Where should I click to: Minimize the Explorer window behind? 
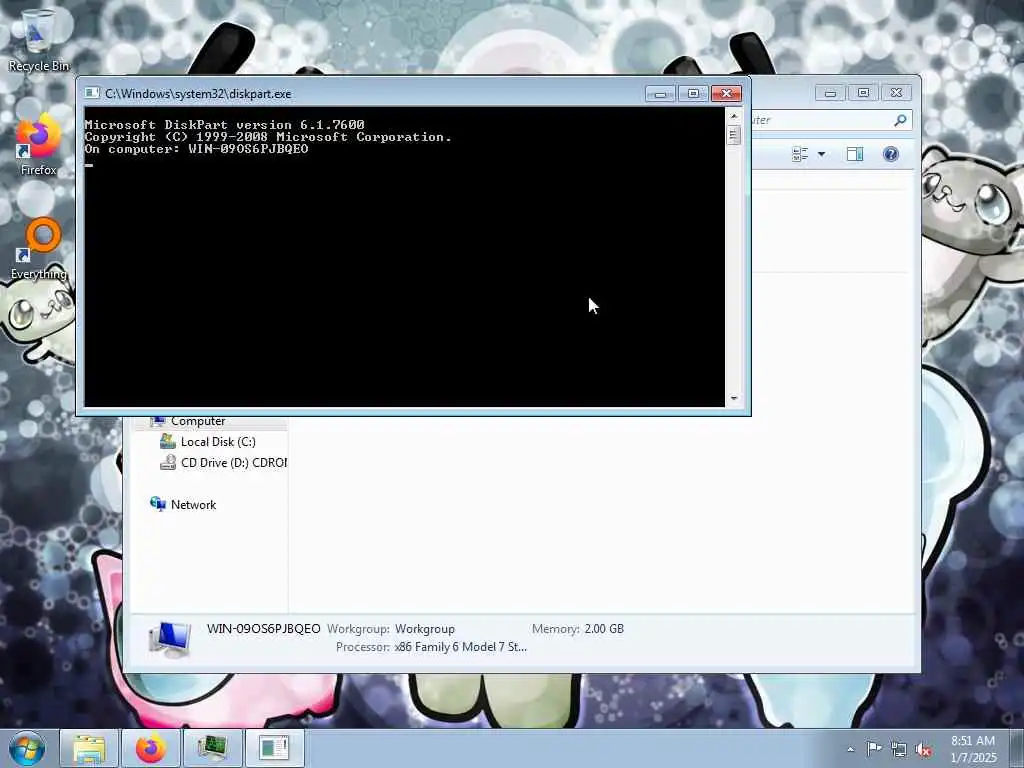click(830, 93)
